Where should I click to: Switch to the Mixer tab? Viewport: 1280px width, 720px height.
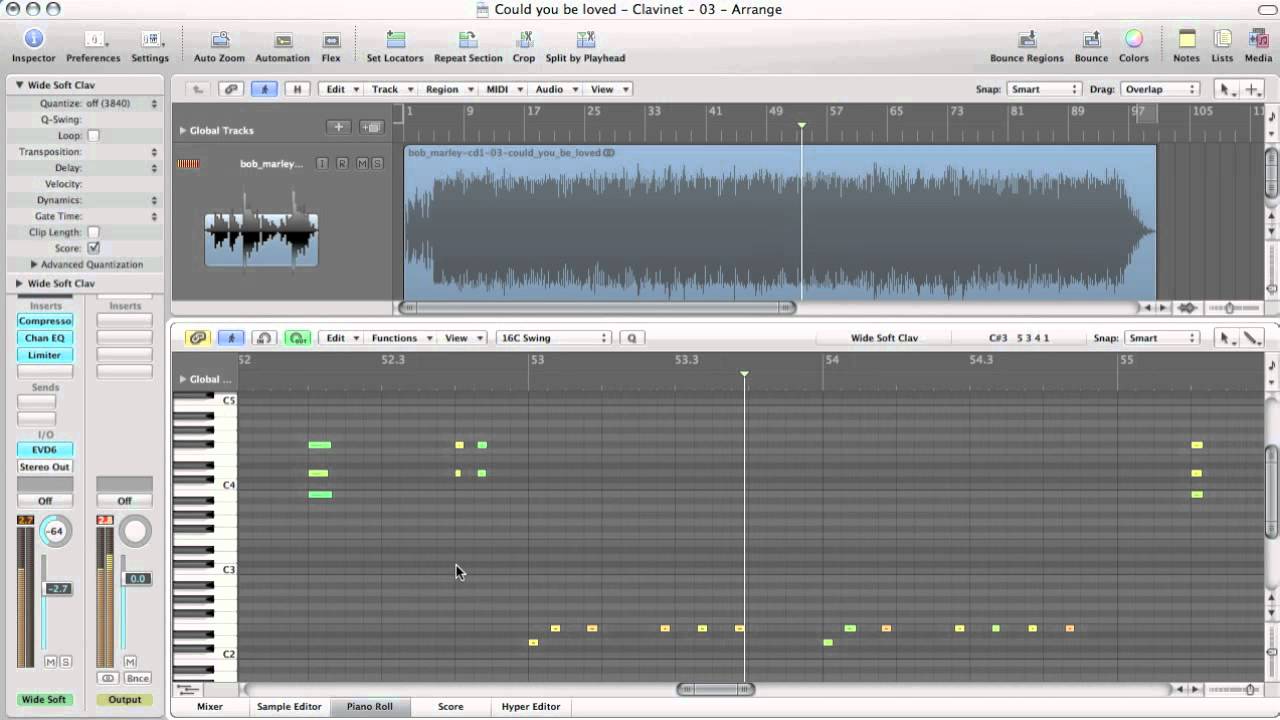(x=210, y=706)
